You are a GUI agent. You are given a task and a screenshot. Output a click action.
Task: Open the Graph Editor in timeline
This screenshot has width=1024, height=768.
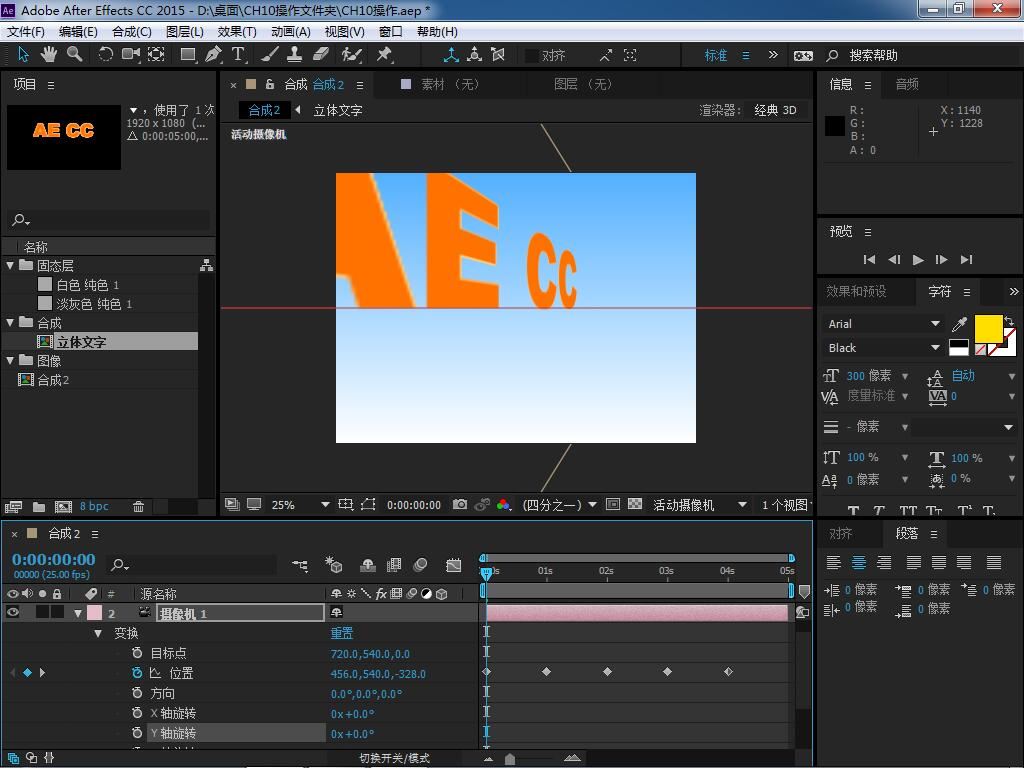[453, 565]
